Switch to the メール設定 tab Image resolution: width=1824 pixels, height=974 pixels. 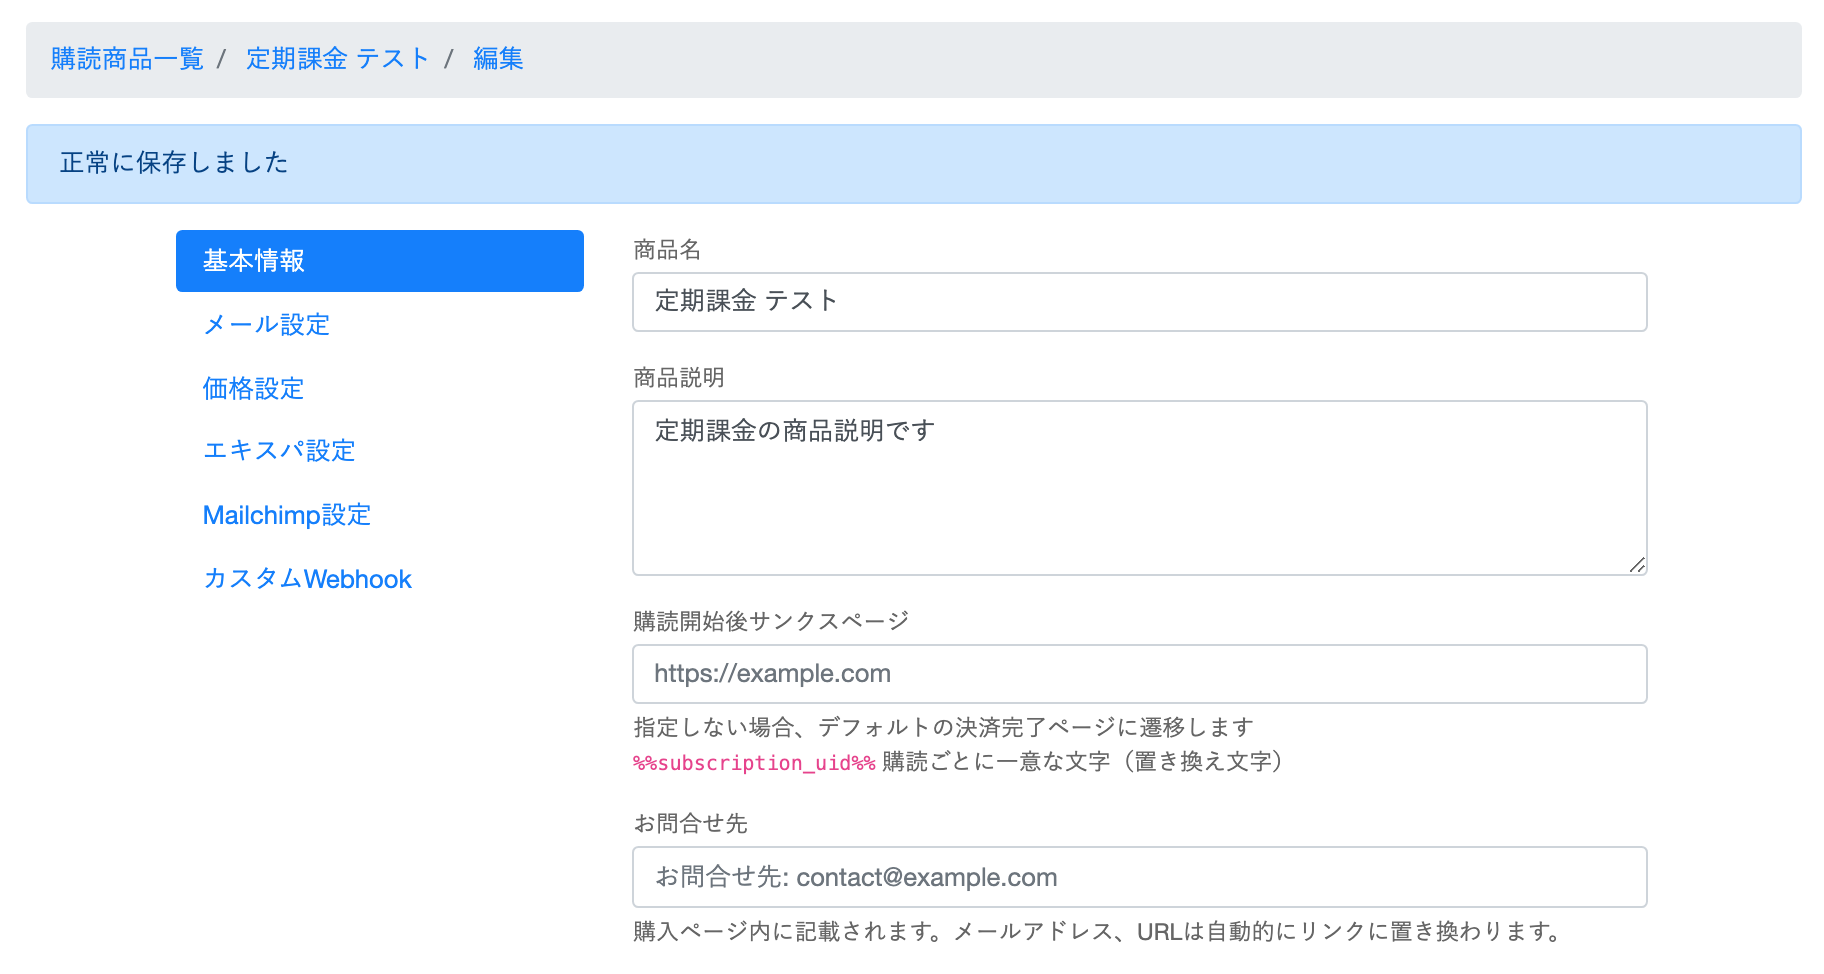point(266,325)
